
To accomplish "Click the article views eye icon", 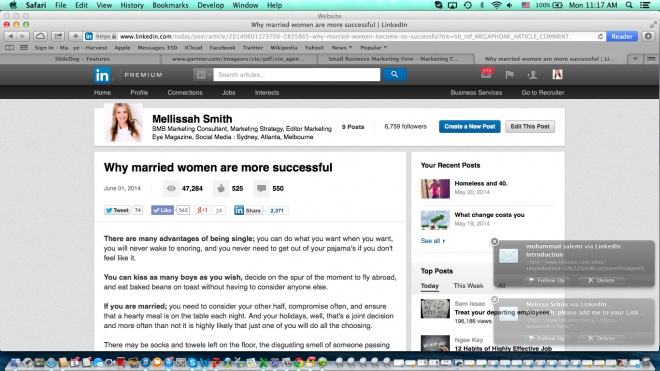I will [x=171, y=188].
